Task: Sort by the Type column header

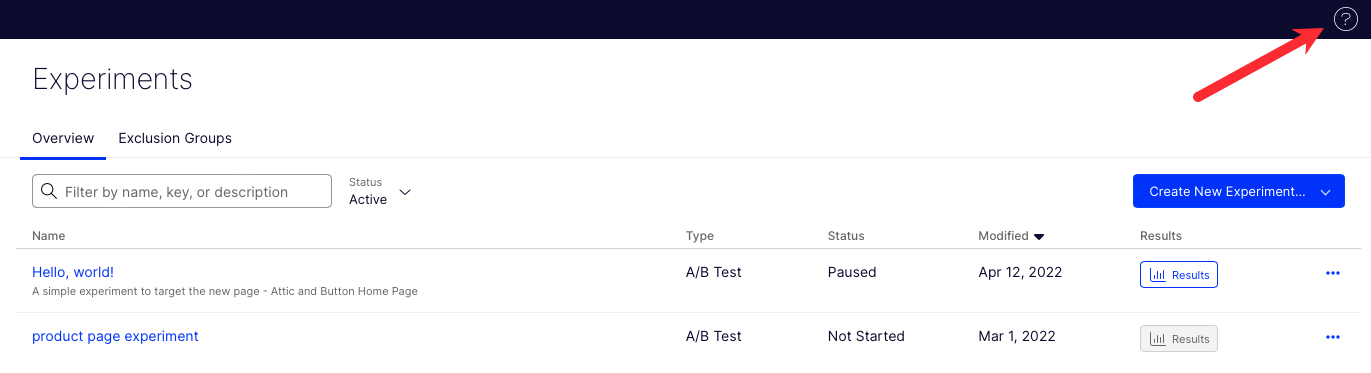Action: click(700, 236)
